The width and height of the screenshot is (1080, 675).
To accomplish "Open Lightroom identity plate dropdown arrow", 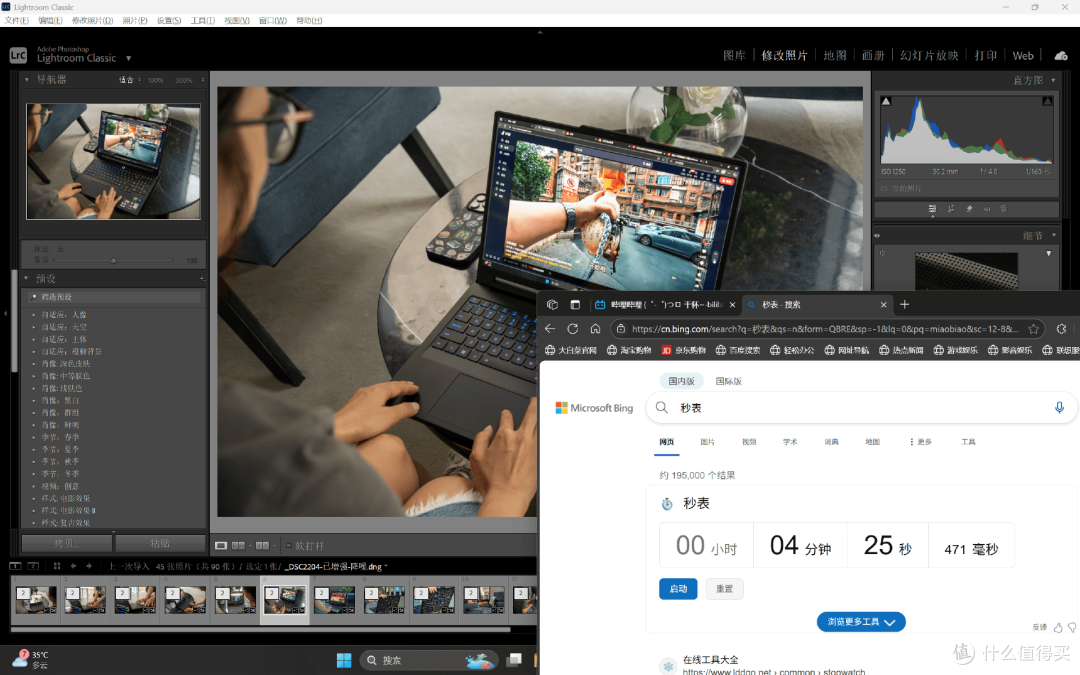I will (x=128, y=59).
